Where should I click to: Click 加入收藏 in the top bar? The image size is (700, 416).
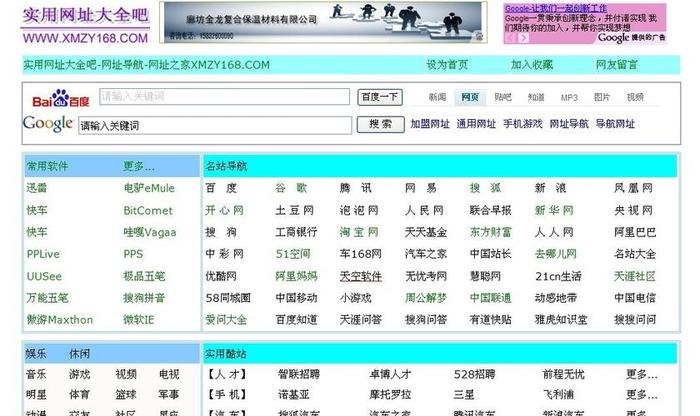532,65
